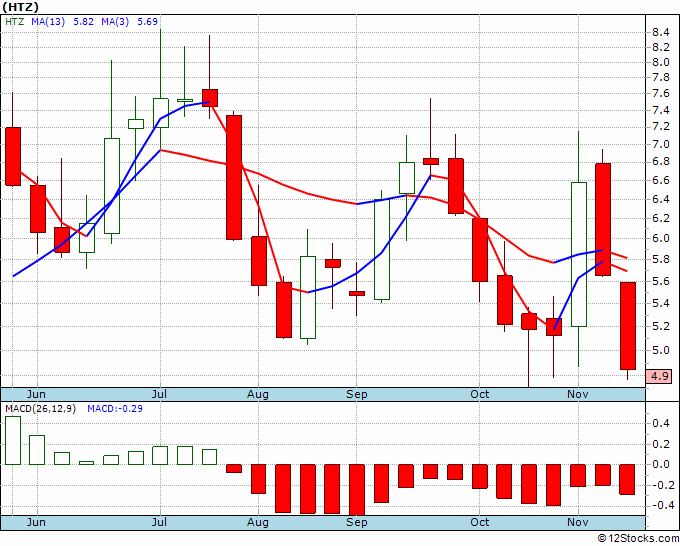Click the Oct label on upper time axis
The image size is (680, 546).
coord(480,394)
